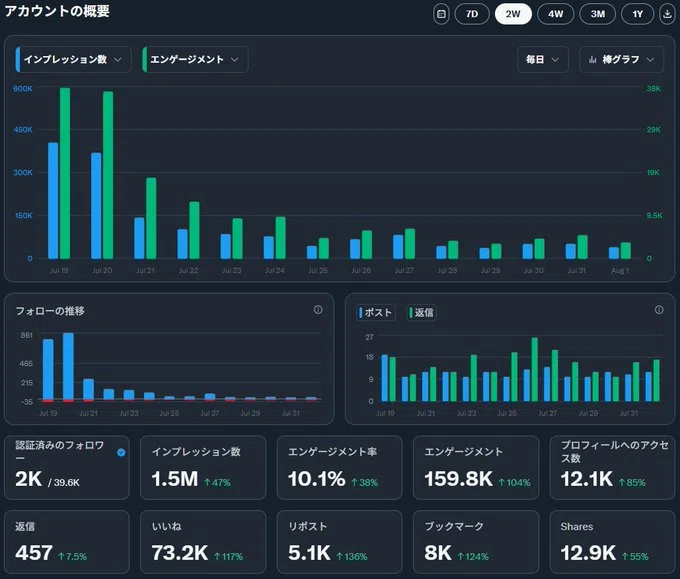Click the green Jul 20 engagement bar
This screenshot has height=579, width=680.
point(108,175)
